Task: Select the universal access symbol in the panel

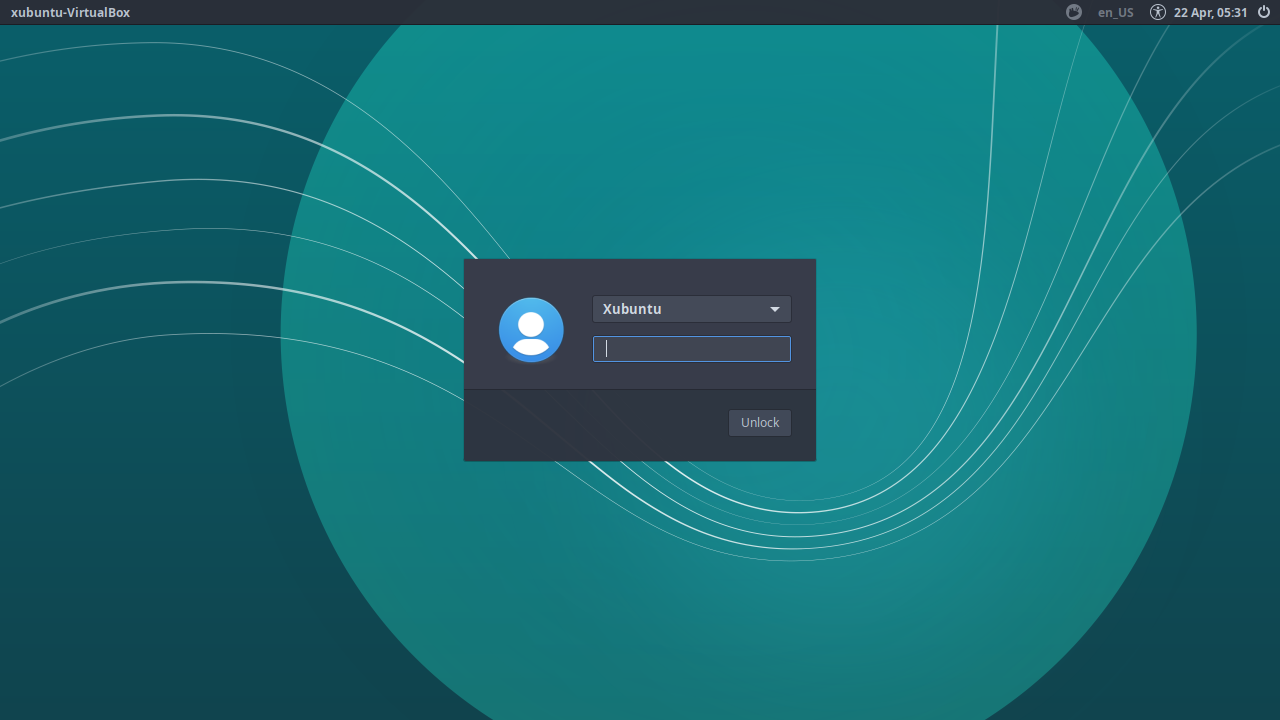Action: (1157, 12)
